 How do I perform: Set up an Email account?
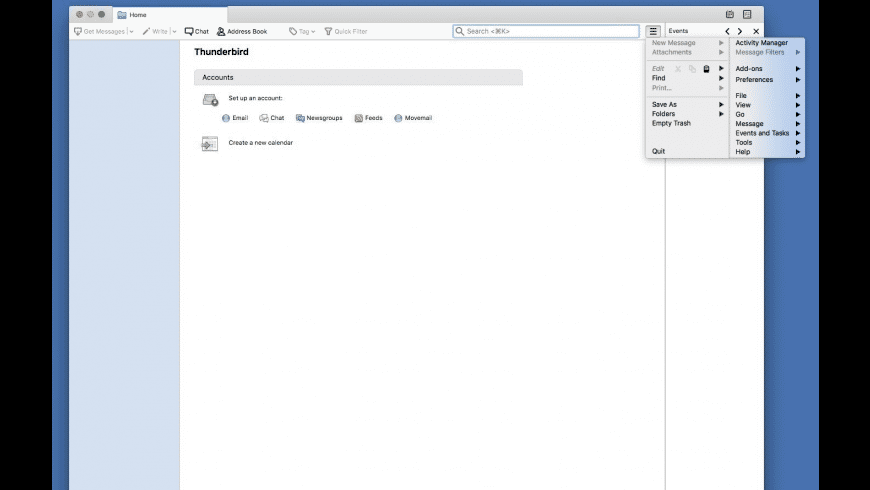pyautogui.click(x=235, y=118)
